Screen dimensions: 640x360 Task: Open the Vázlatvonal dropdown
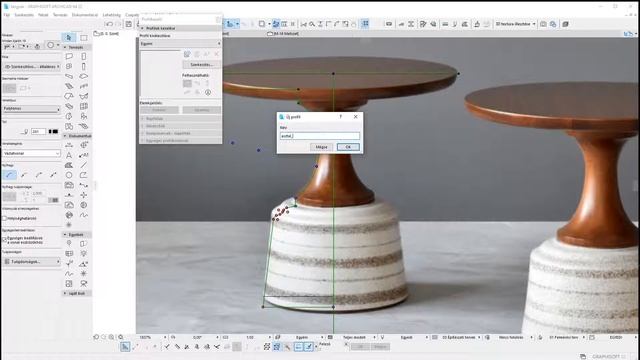click(31, 153)
